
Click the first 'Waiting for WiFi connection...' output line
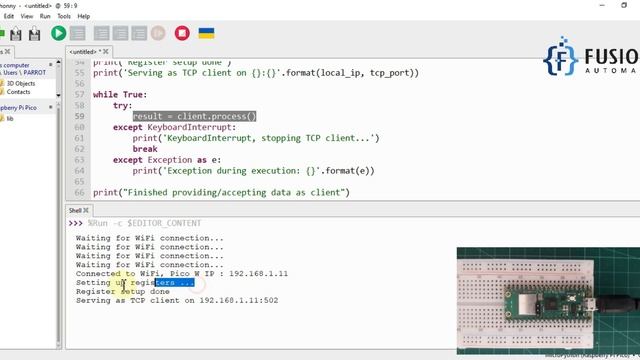pyautogui.click(x=149, y=238)
